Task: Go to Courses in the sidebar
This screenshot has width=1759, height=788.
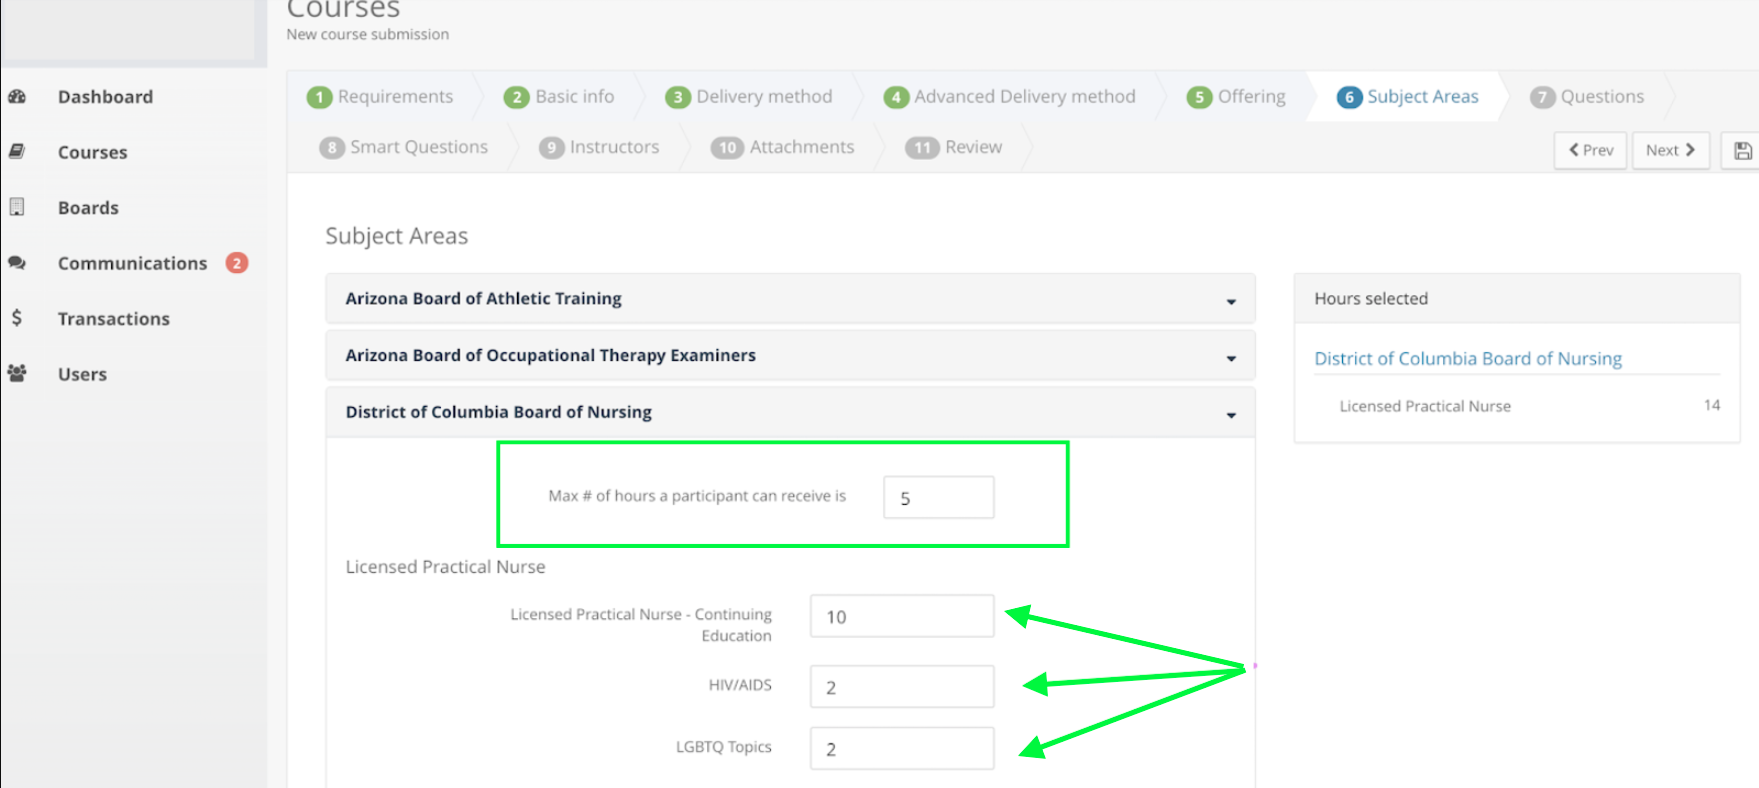Action: click(92, 152)
